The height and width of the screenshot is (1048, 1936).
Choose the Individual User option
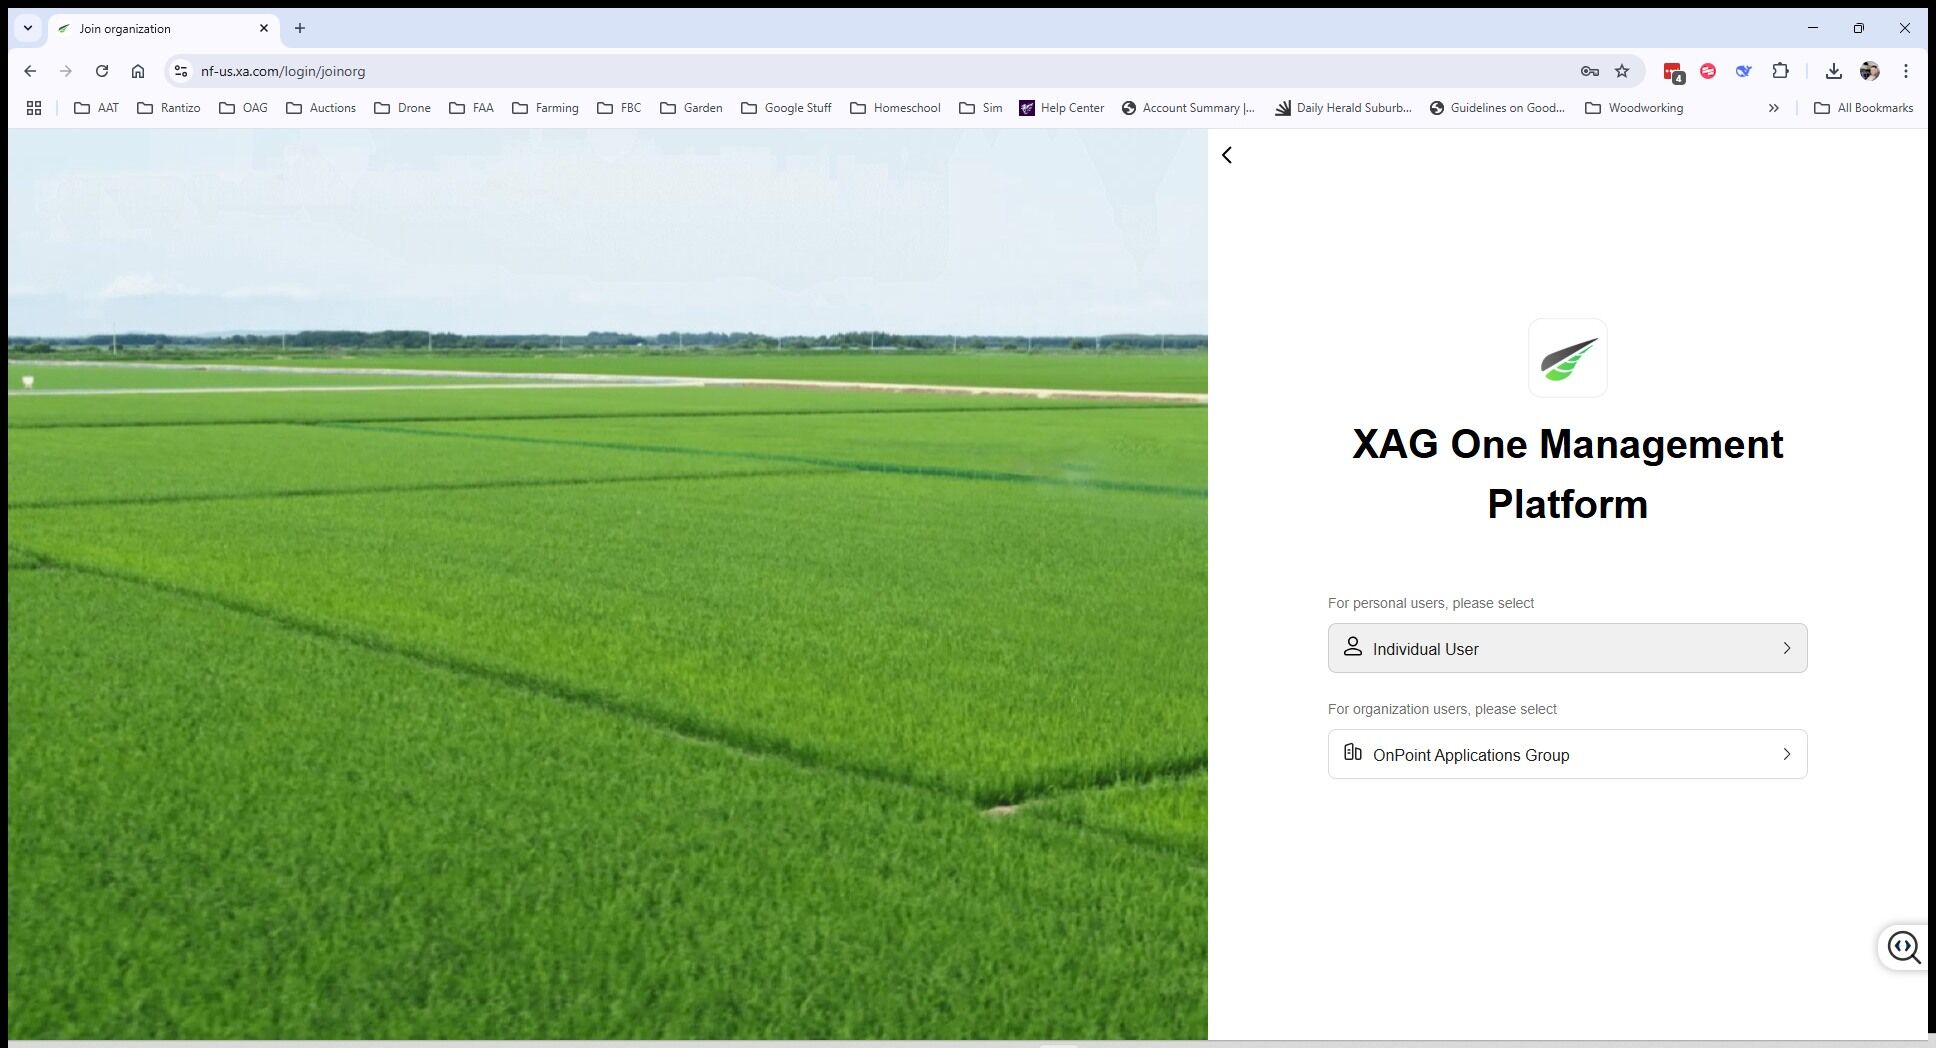[x=1567, y=648]
